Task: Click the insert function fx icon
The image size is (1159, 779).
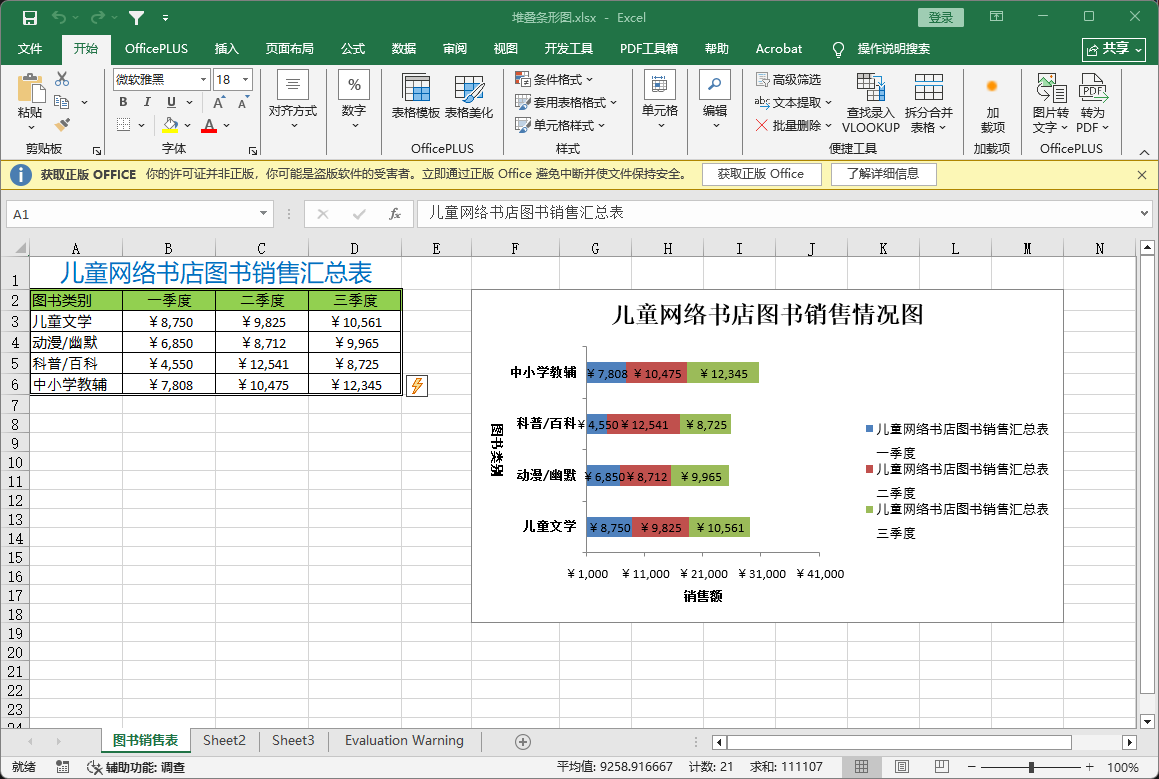Action: [x=395, y=214]
